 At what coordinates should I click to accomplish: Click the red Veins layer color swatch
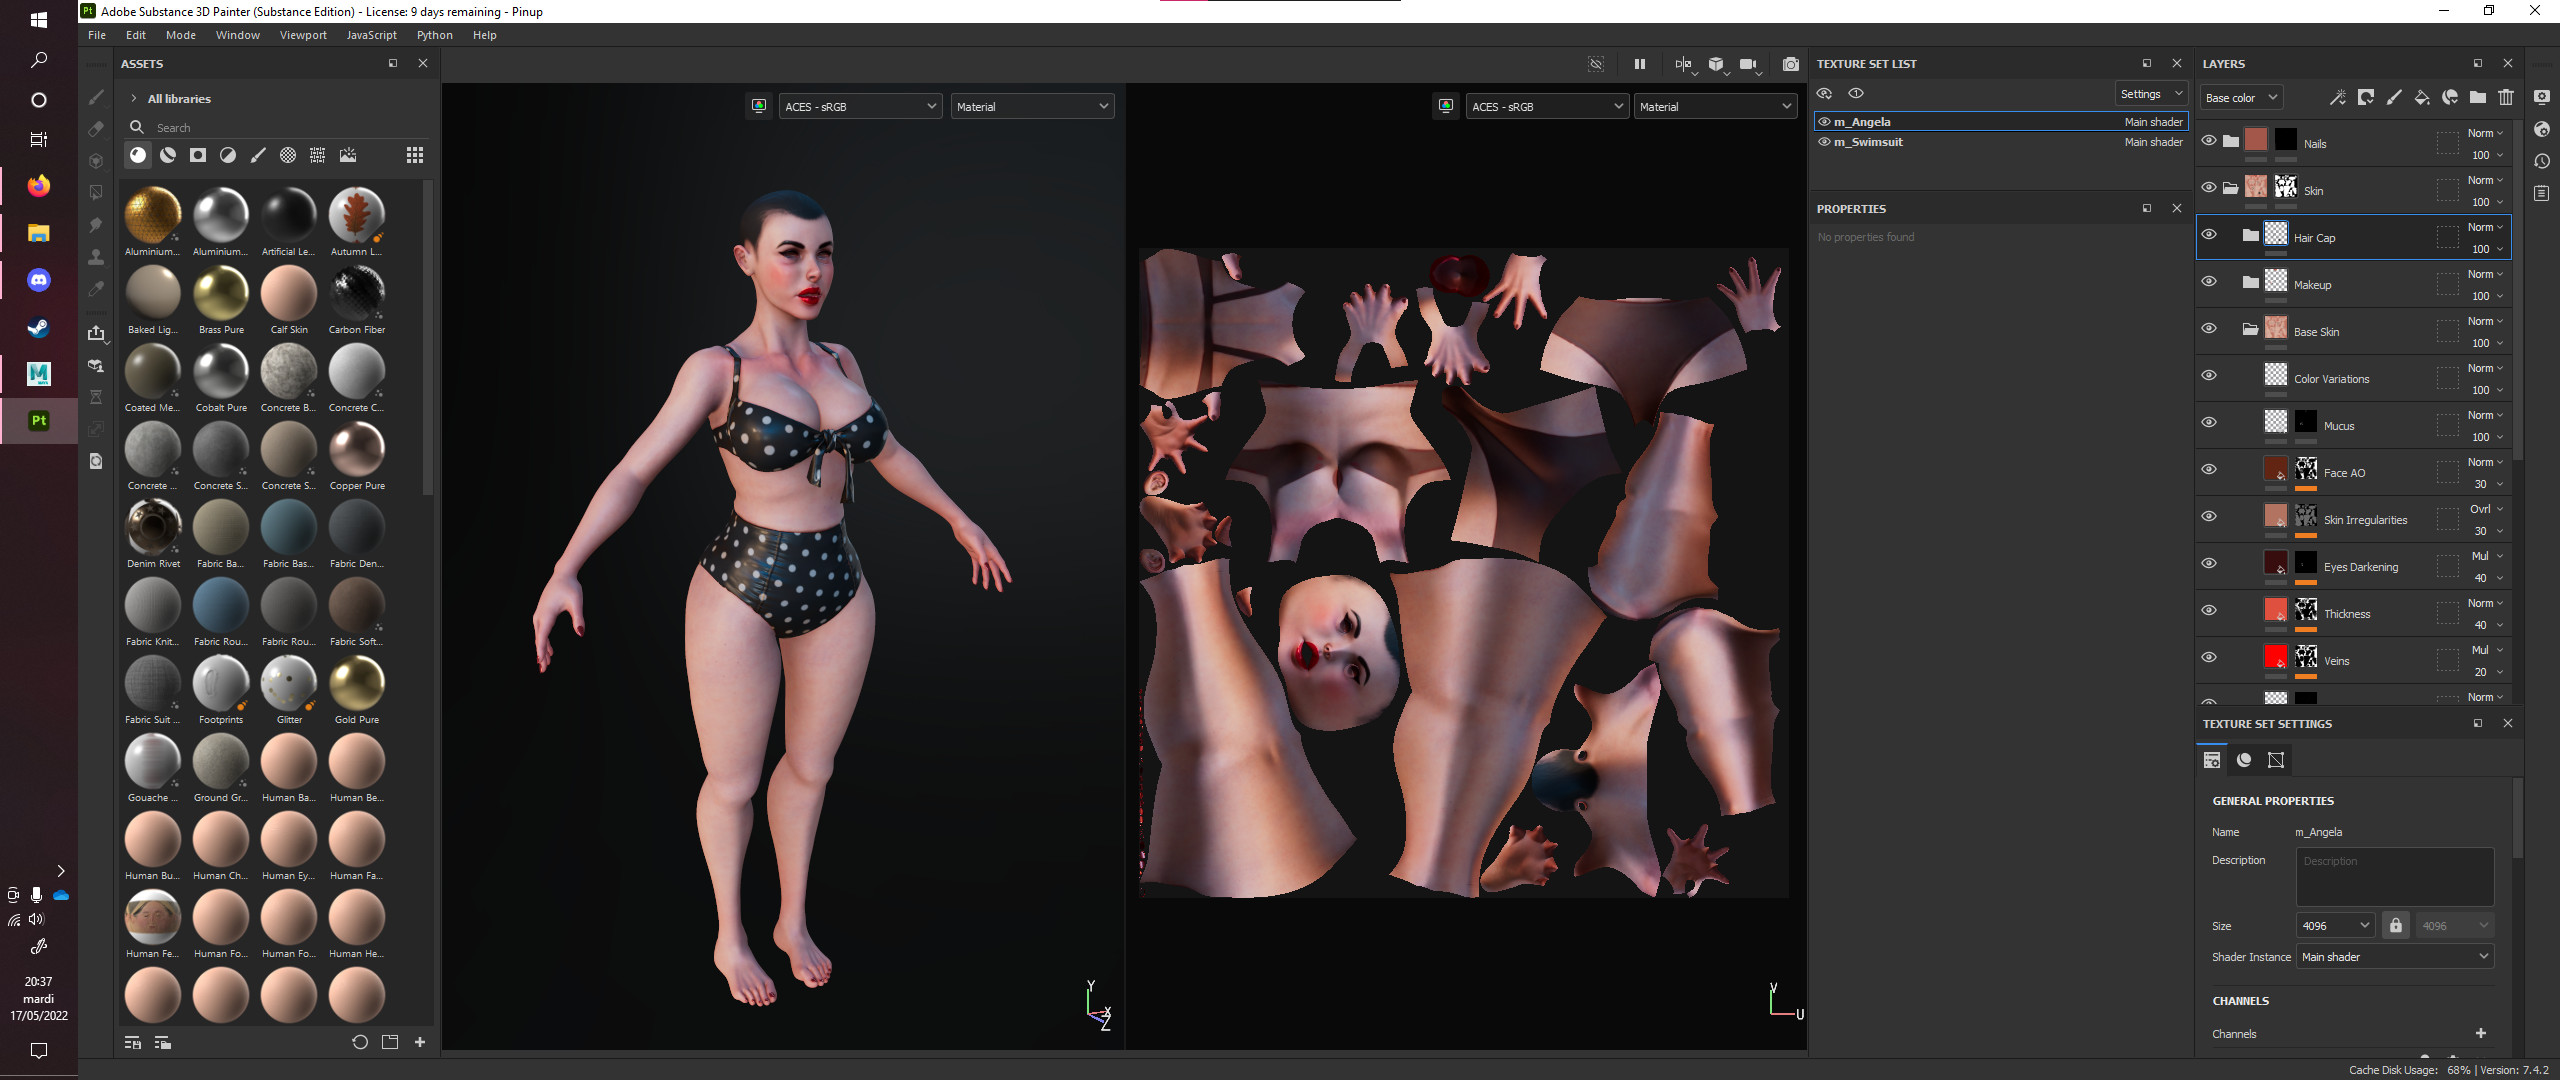tap(2275, 657)
